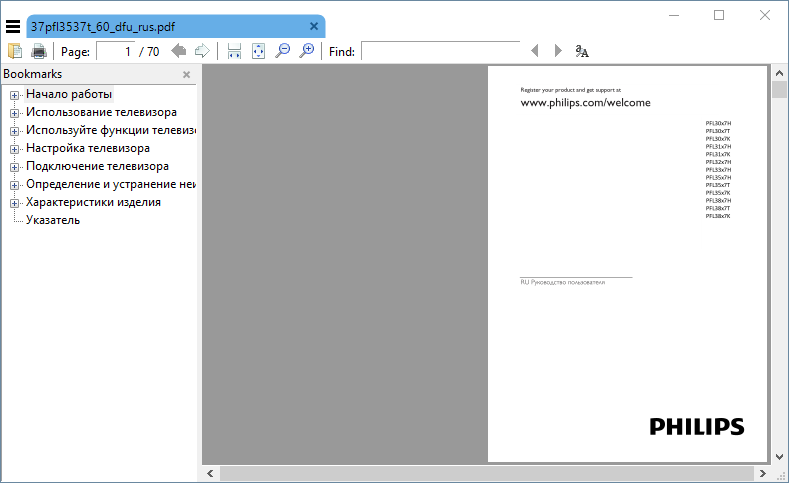
Task: Find next match arrow
Action: (x=558, y=51)
